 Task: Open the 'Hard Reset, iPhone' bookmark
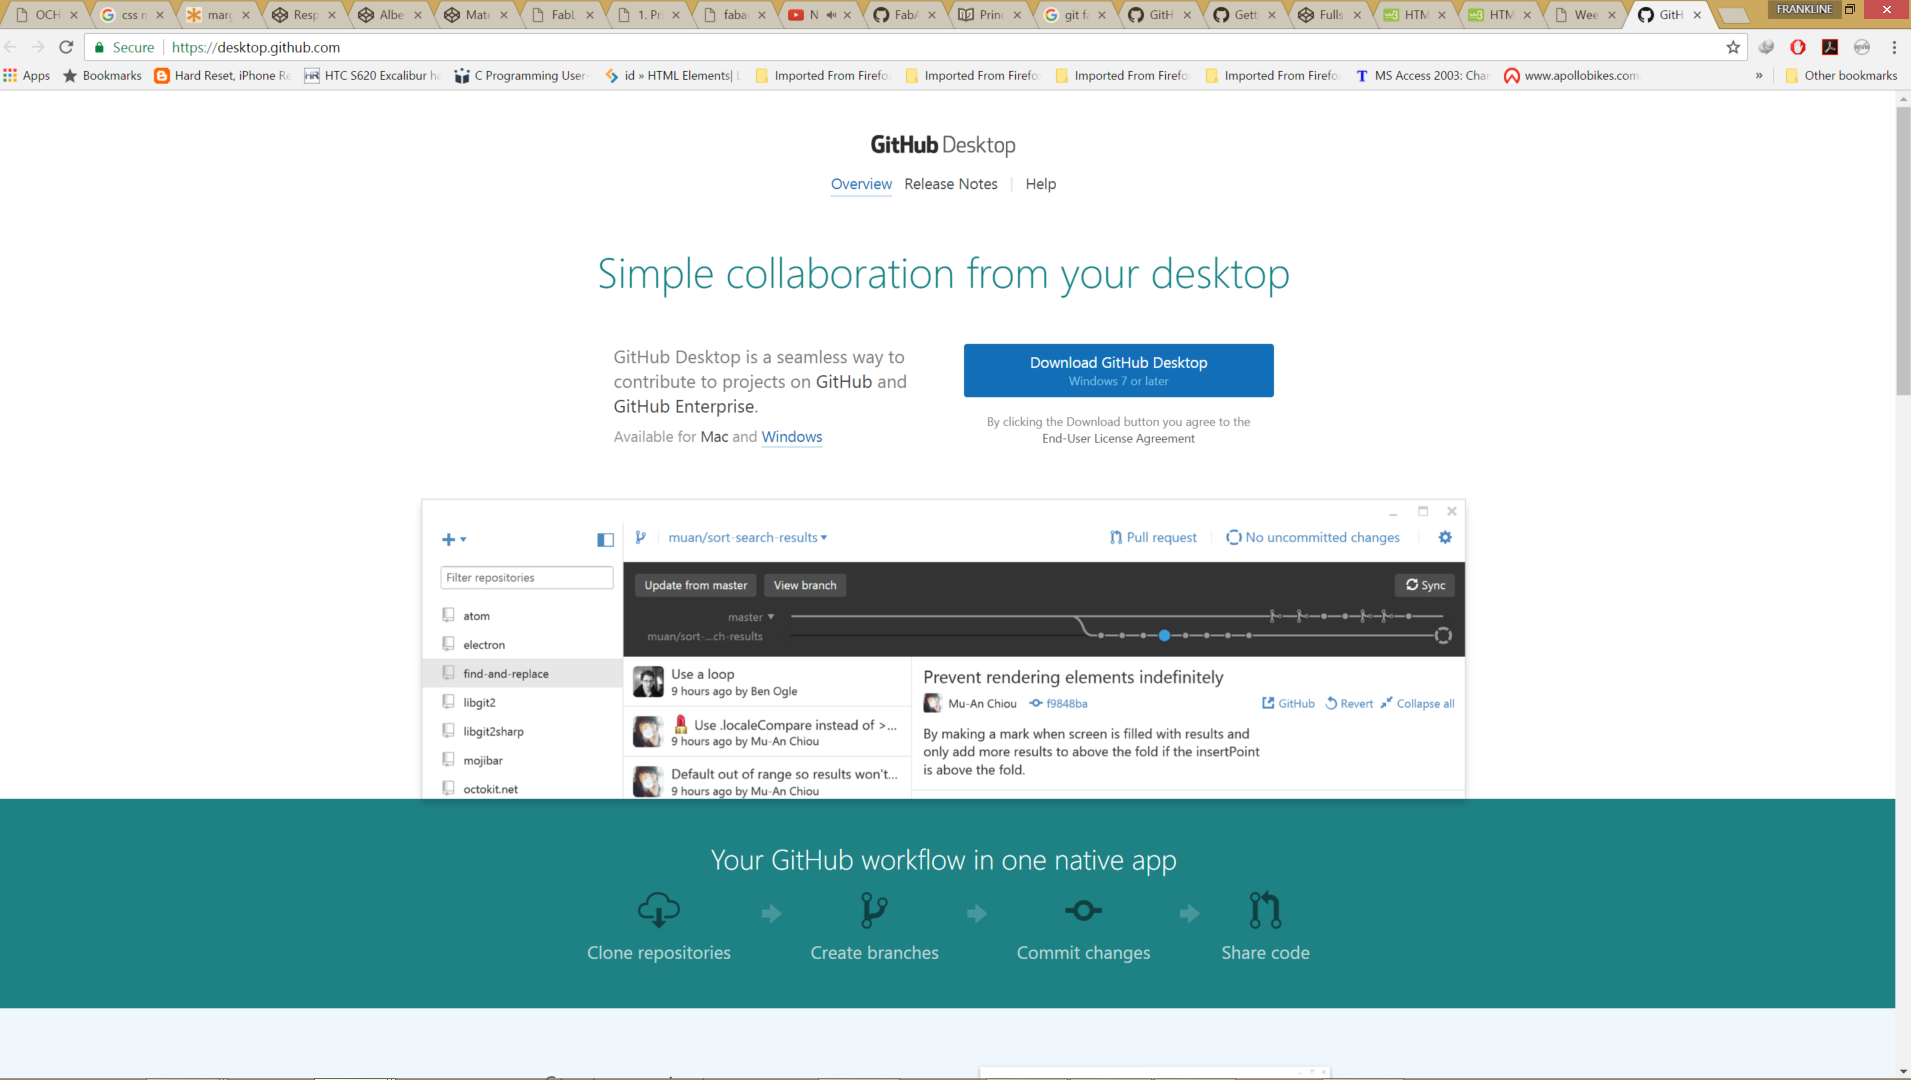pos(222,75)
